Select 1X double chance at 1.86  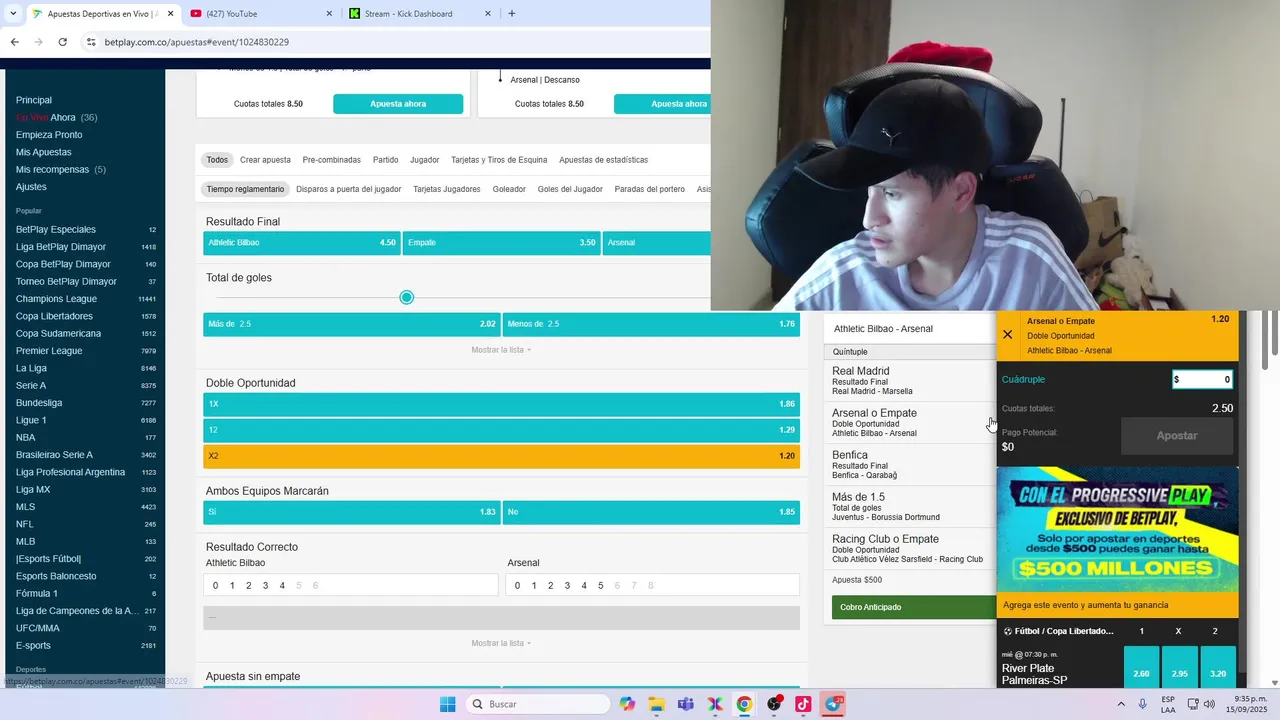[501, 404]
